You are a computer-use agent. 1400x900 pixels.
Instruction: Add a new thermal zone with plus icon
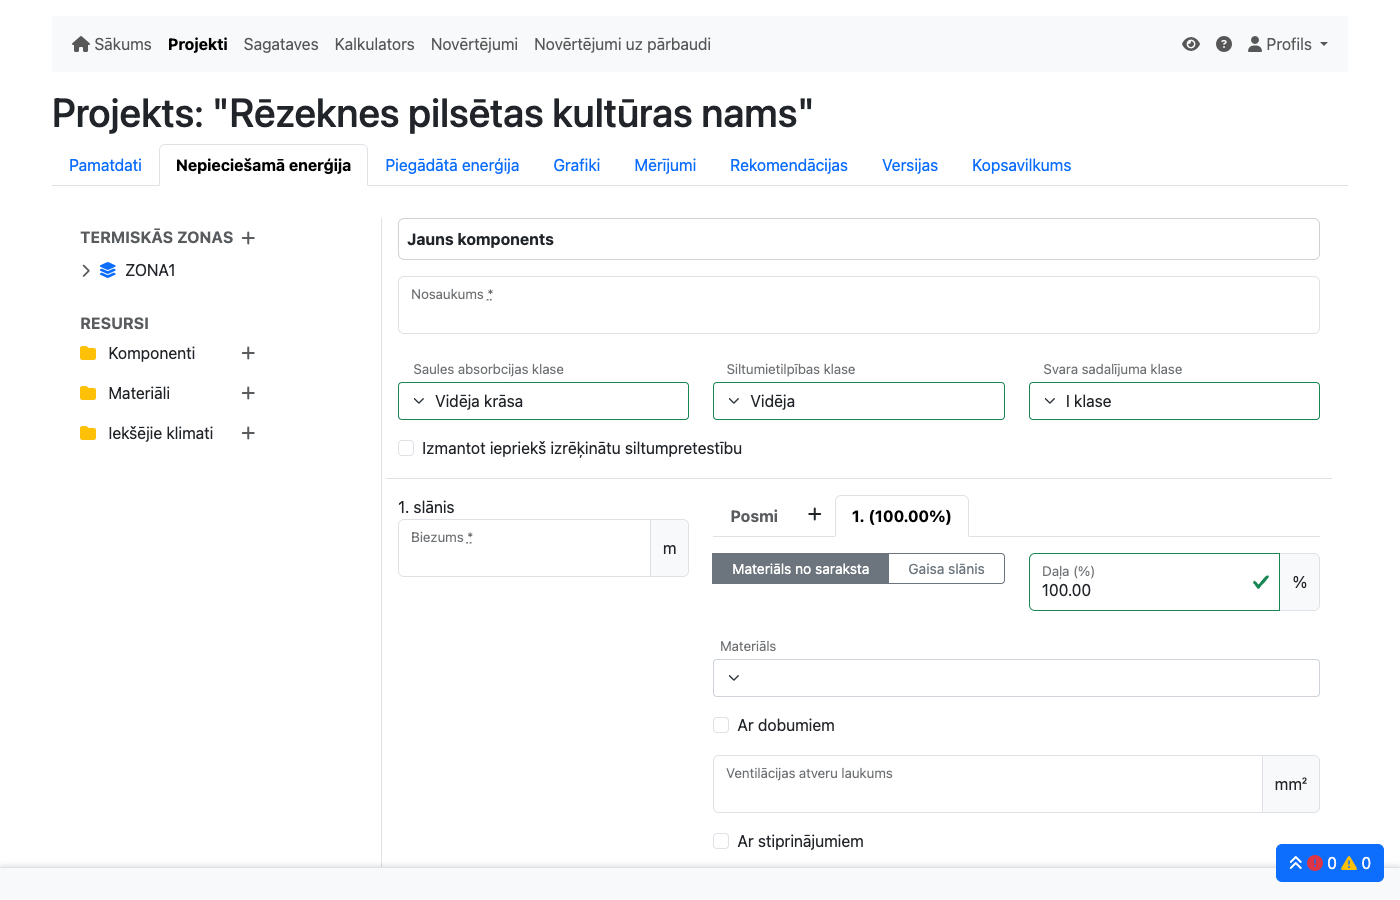click(x=248, y=238)
